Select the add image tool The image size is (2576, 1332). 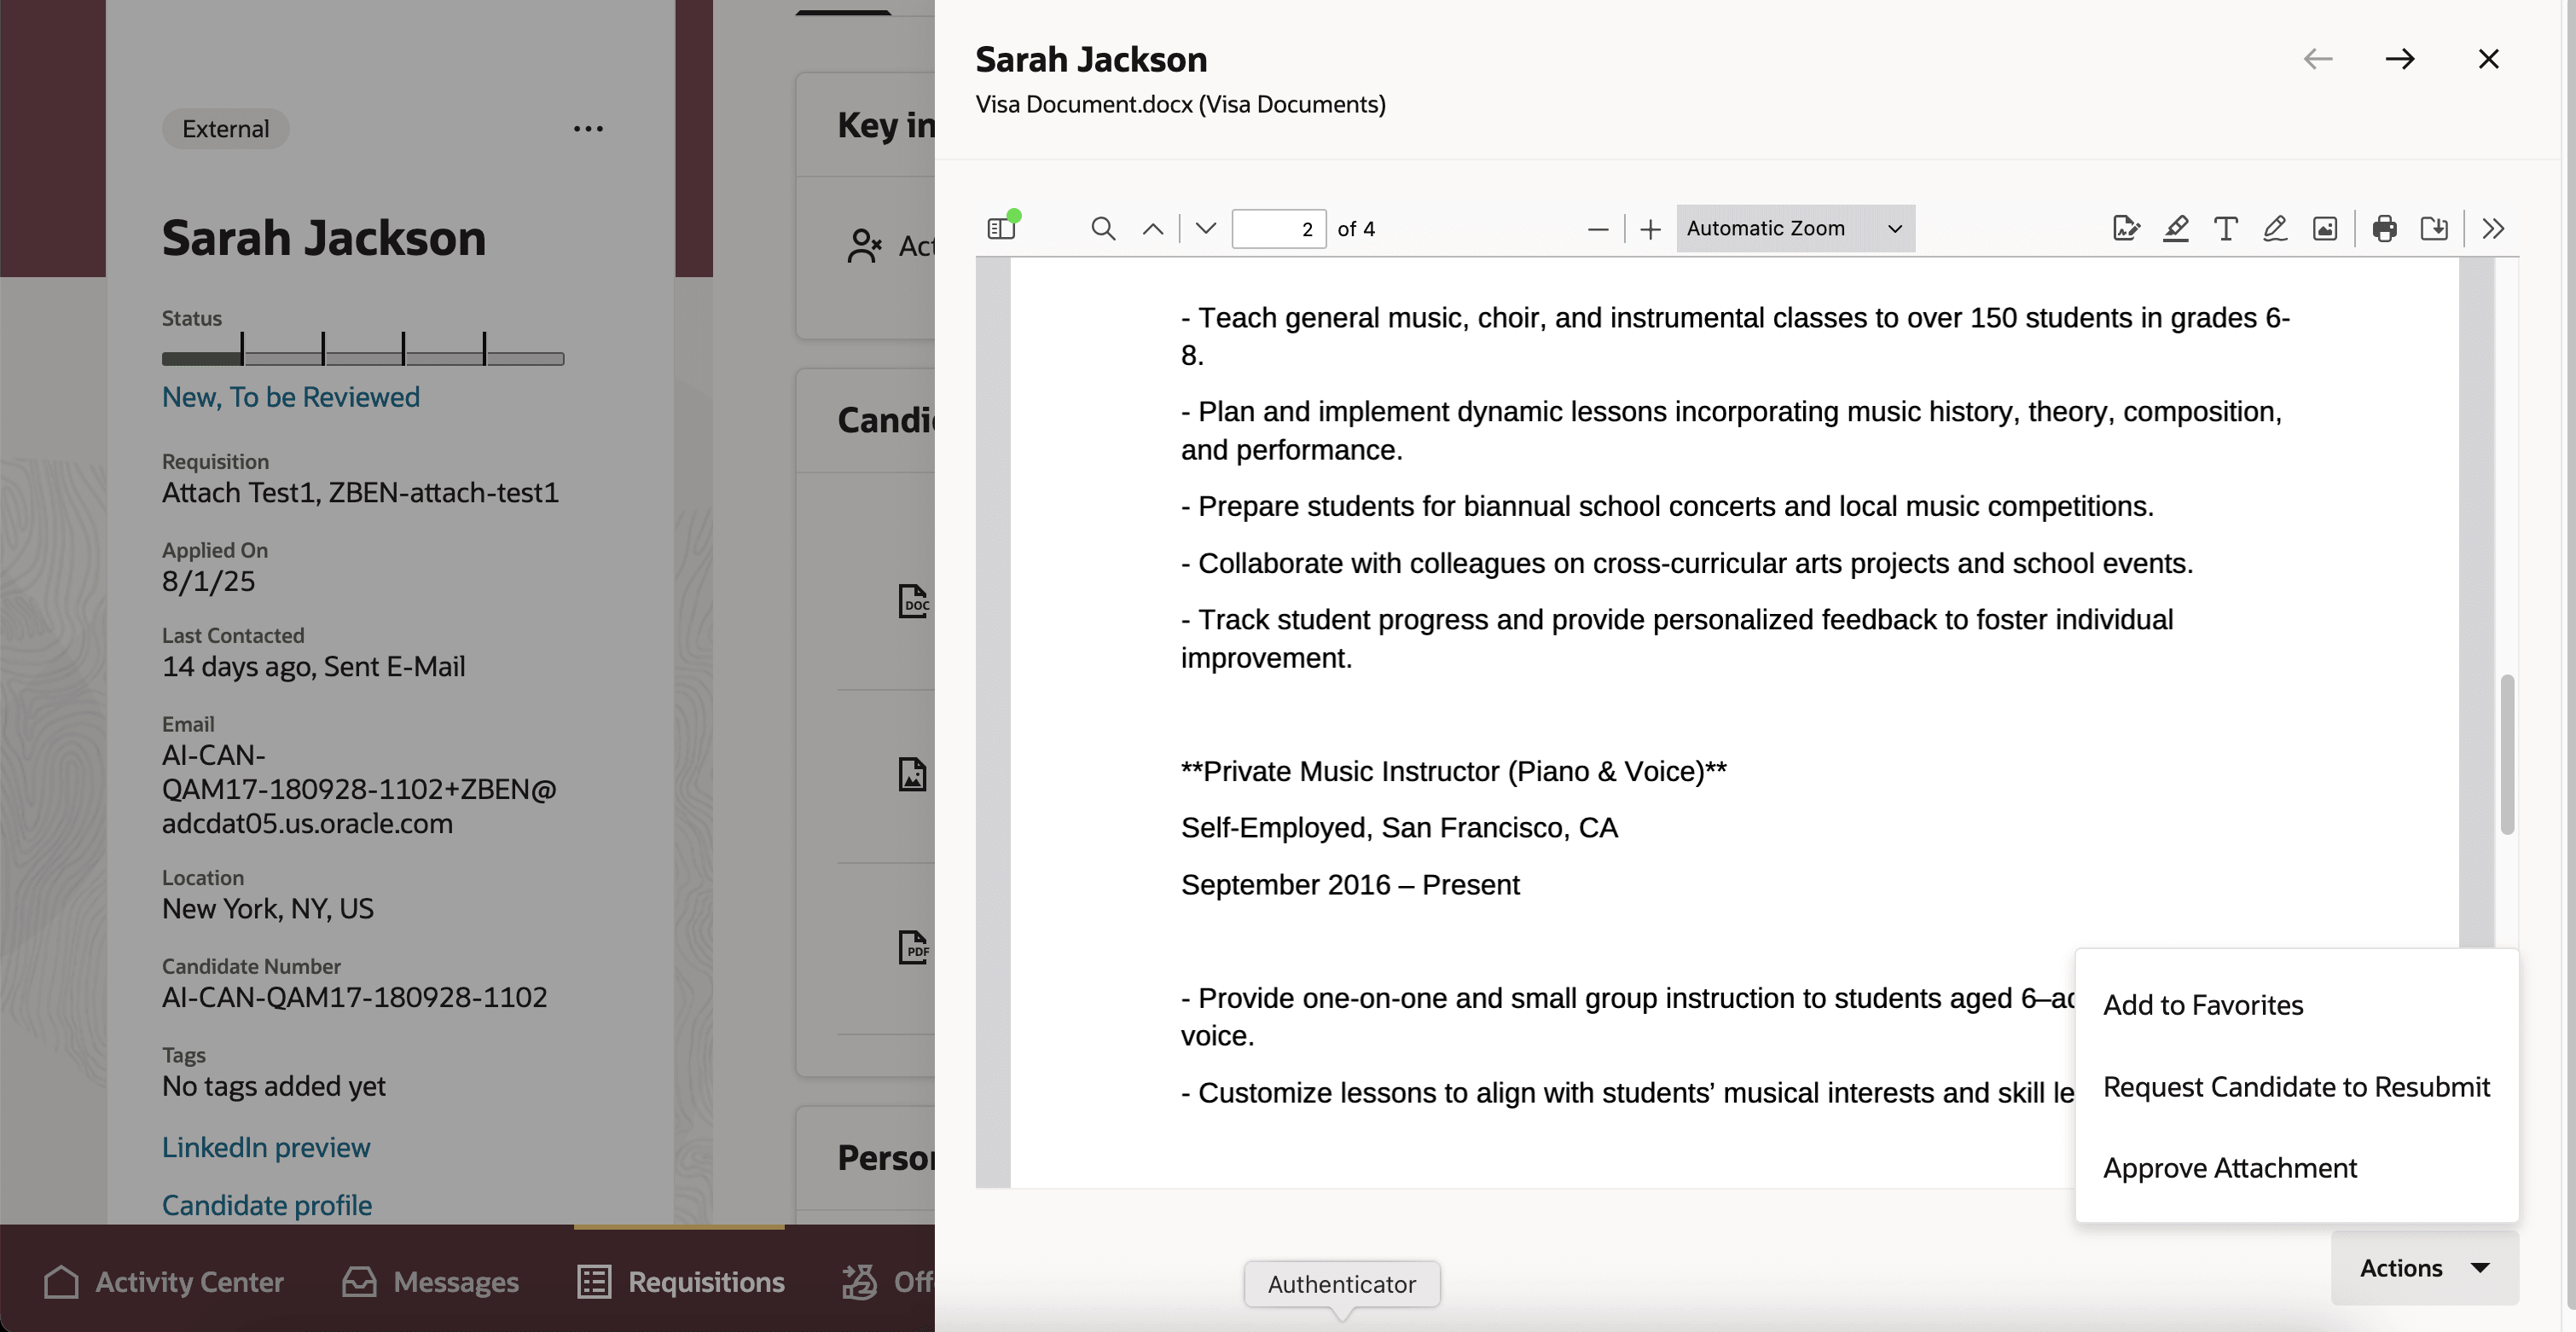pyautogui.click(x=2325, y=229)
